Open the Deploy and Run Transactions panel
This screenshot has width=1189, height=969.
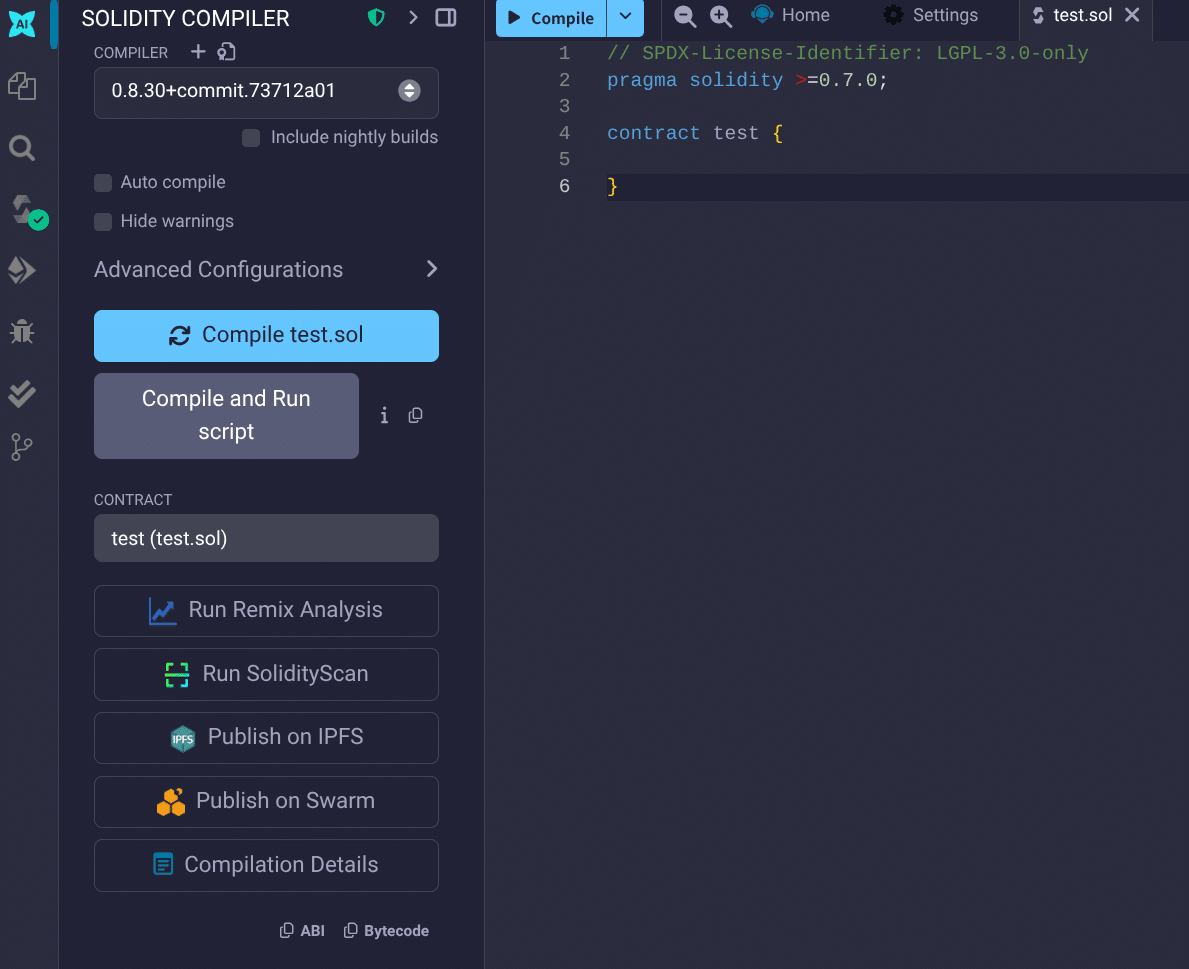pyautogui.click(x=22, y=268)
